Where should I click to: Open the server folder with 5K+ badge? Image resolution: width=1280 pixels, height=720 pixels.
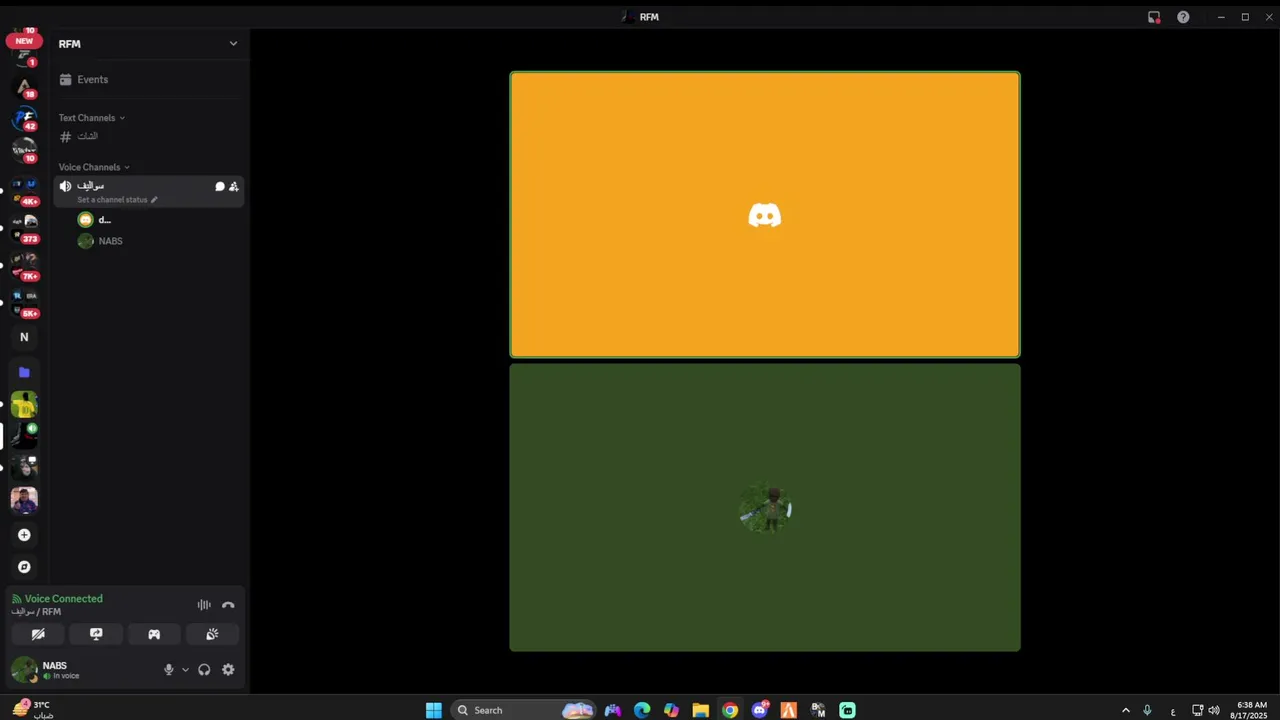click(24, 303)
